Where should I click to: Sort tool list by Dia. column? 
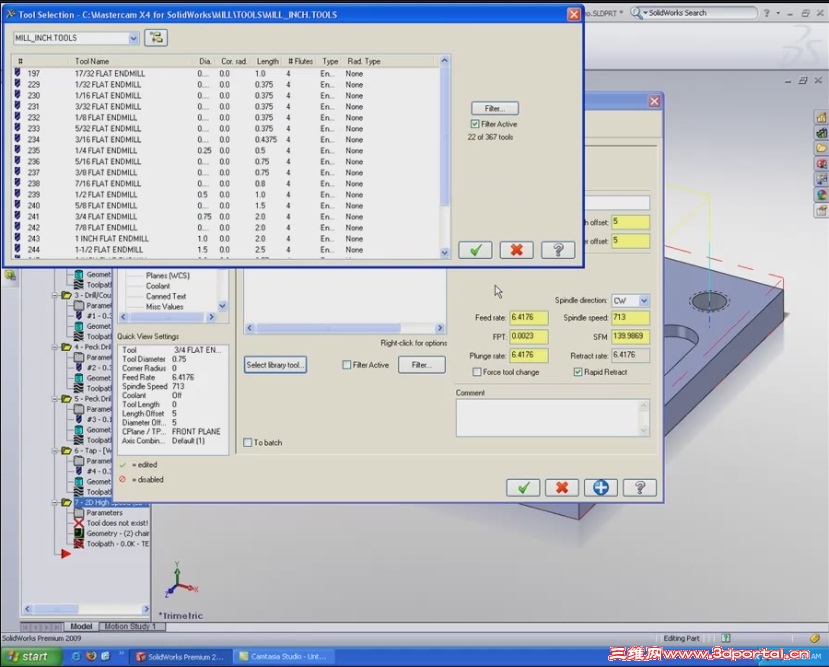(206, 61)
